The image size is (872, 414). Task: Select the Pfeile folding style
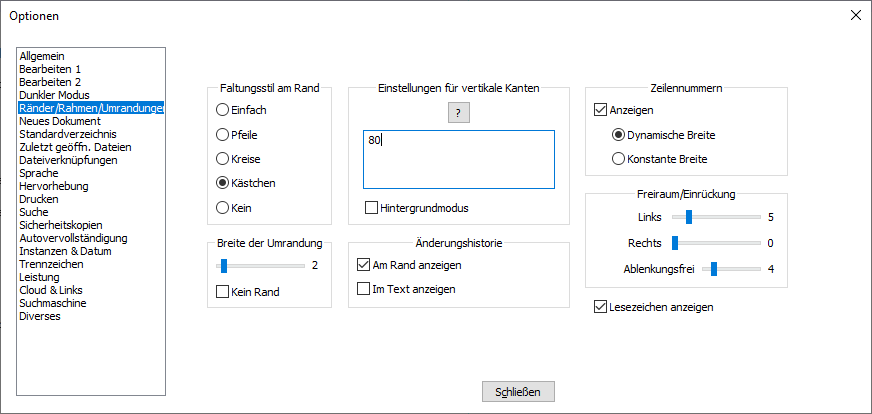pos(222,134)
